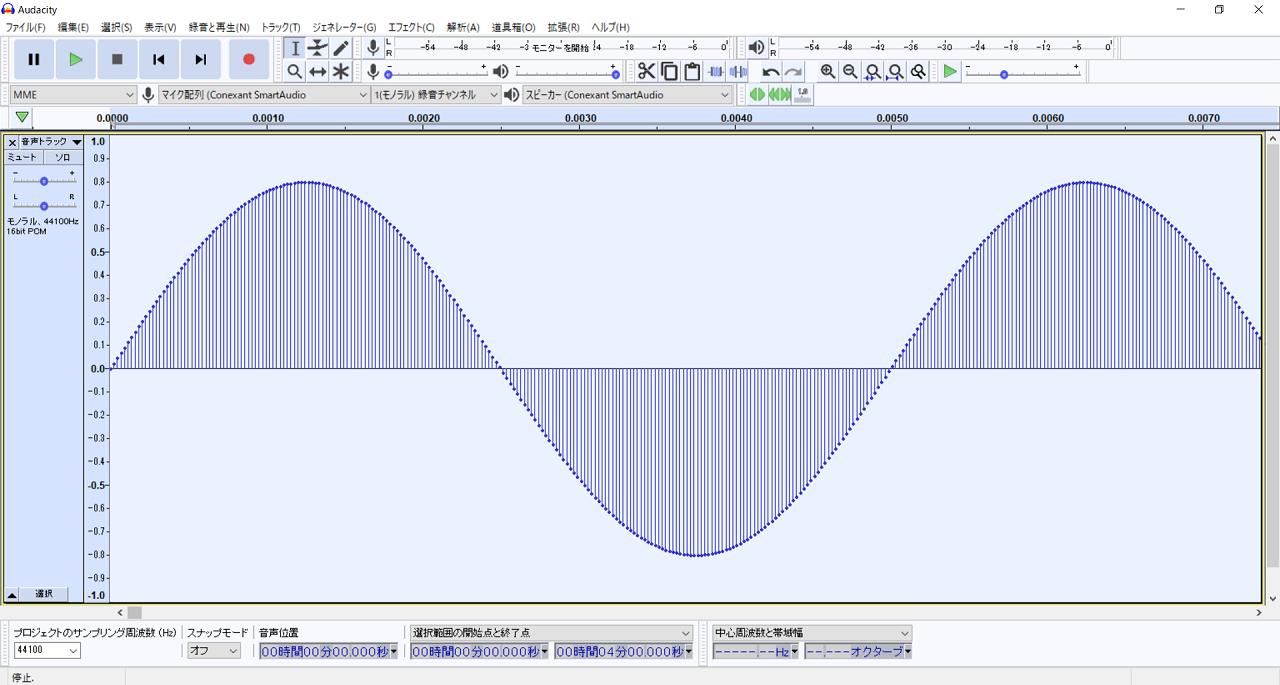
Task: Click the play-at-speed slider
Action: pos(1022,72)
